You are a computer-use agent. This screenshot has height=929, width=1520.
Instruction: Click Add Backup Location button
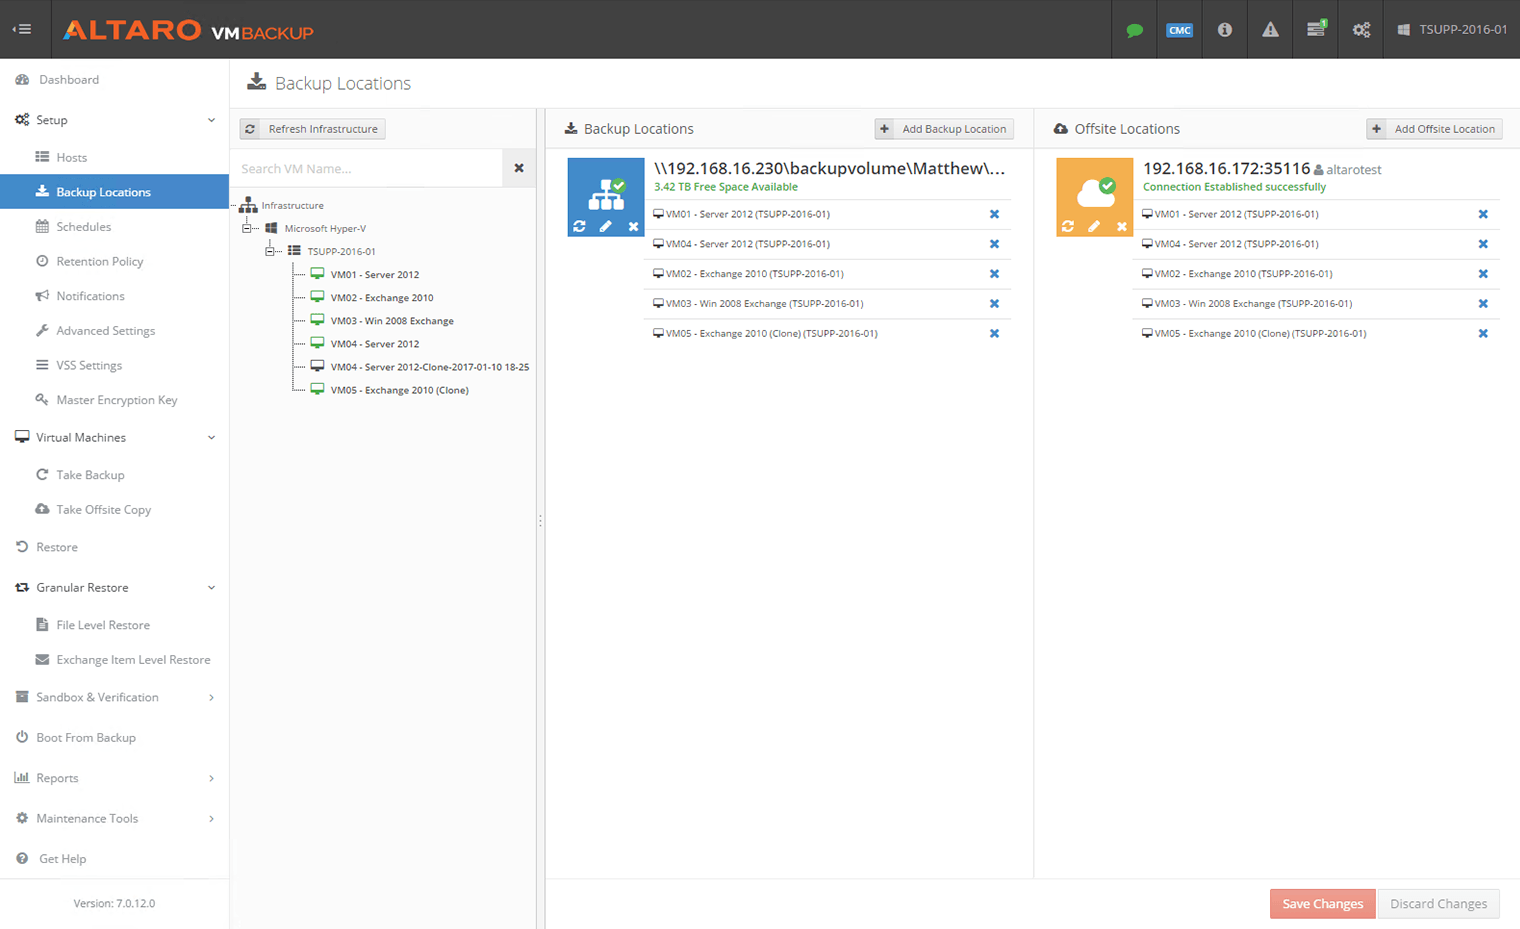(944, 129)
